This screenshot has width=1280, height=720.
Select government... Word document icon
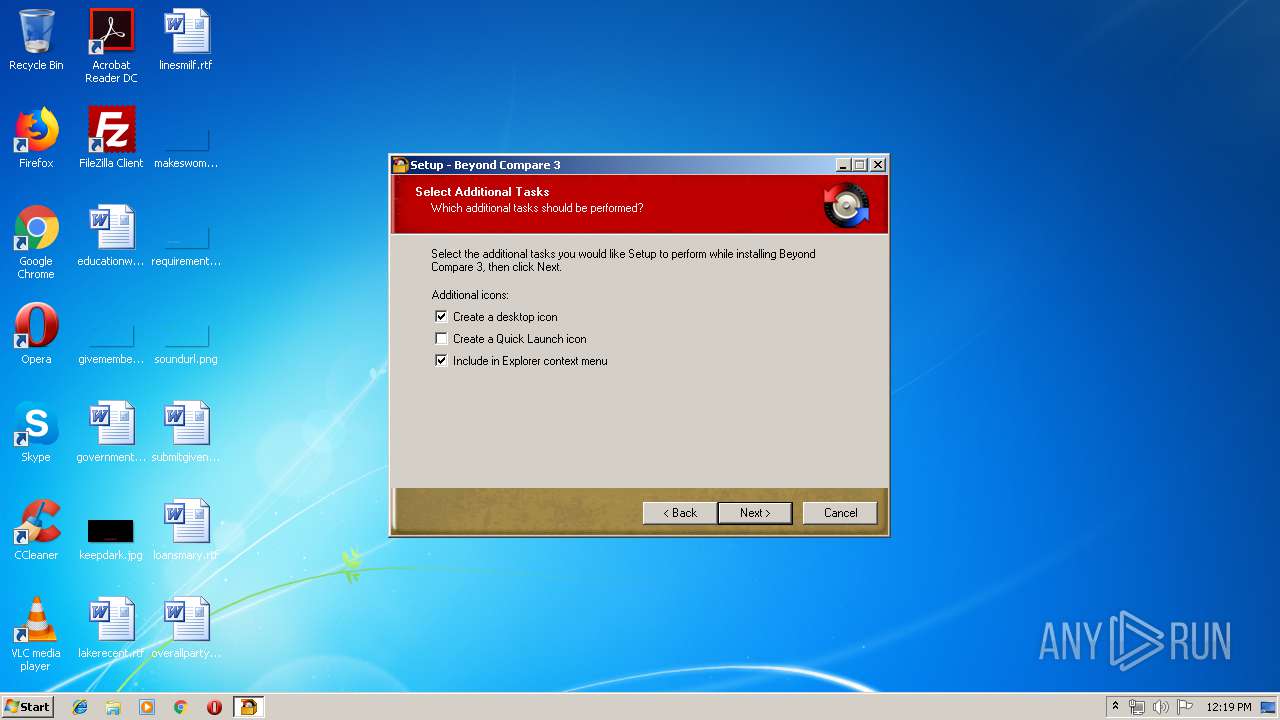(x=111, y=432)
